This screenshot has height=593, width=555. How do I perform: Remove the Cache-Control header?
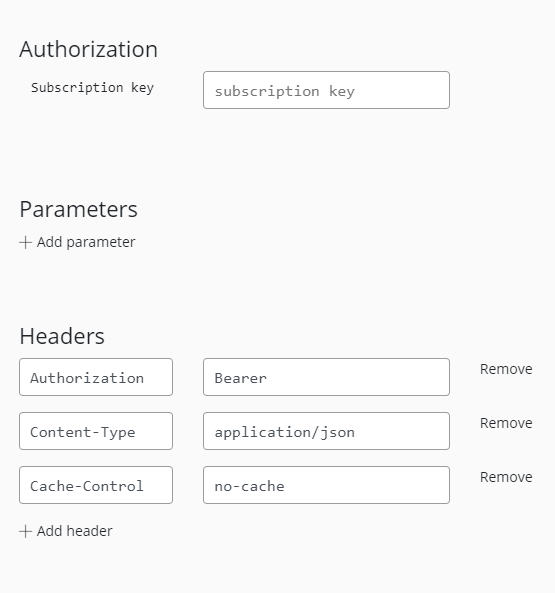coord(506,477)
